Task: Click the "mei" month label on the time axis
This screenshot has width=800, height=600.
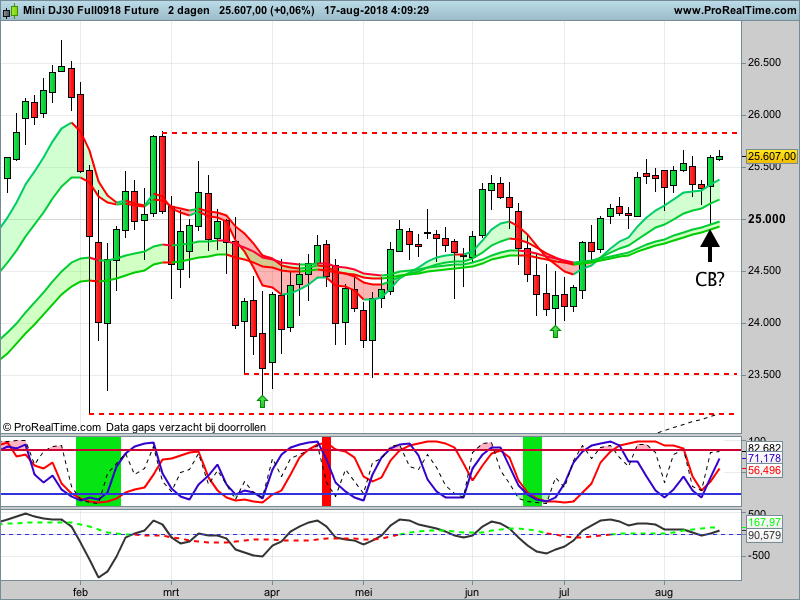Action: coord(363,592)
